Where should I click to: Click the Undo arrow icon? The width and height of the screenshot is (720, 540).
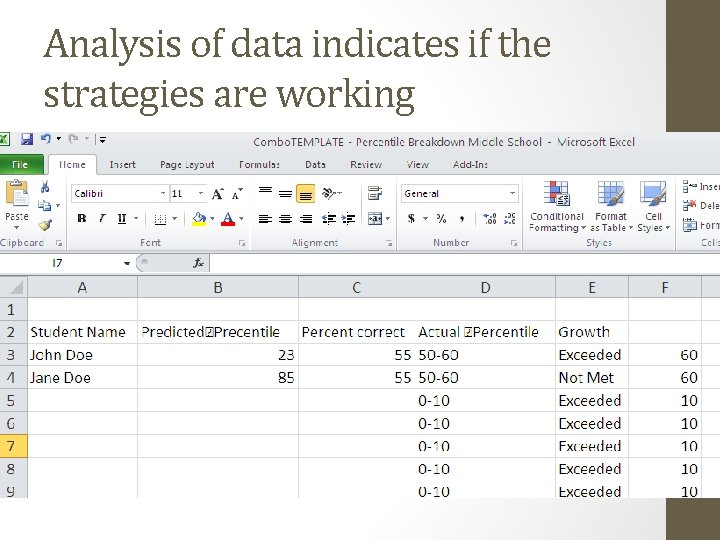(46, 139)
